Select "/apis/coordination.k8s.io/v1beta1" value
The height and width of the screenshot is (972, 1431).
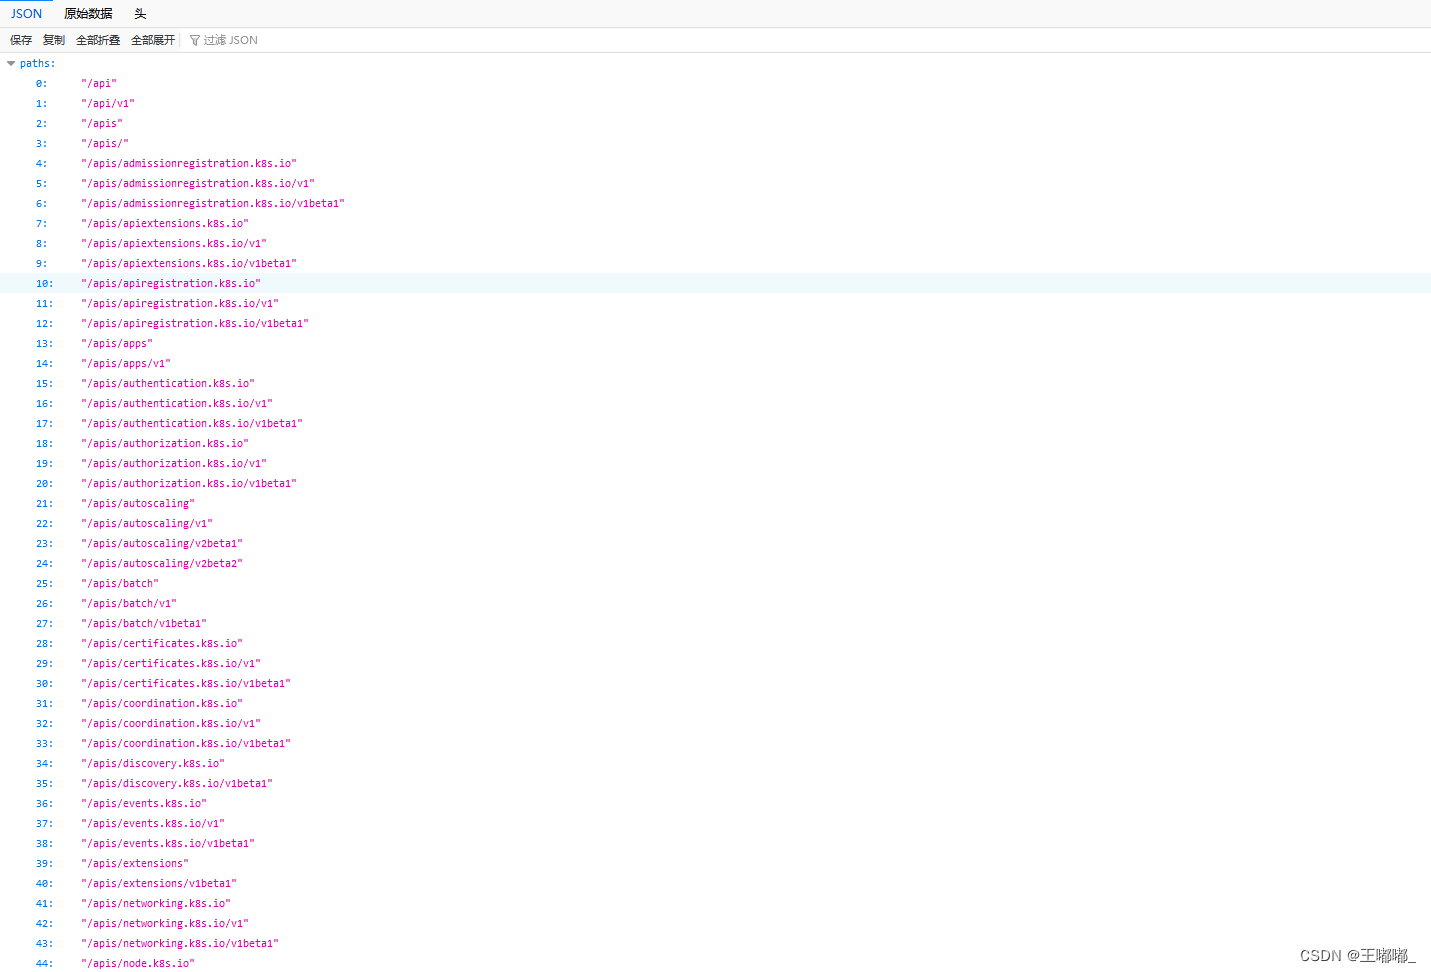[186, 743]
